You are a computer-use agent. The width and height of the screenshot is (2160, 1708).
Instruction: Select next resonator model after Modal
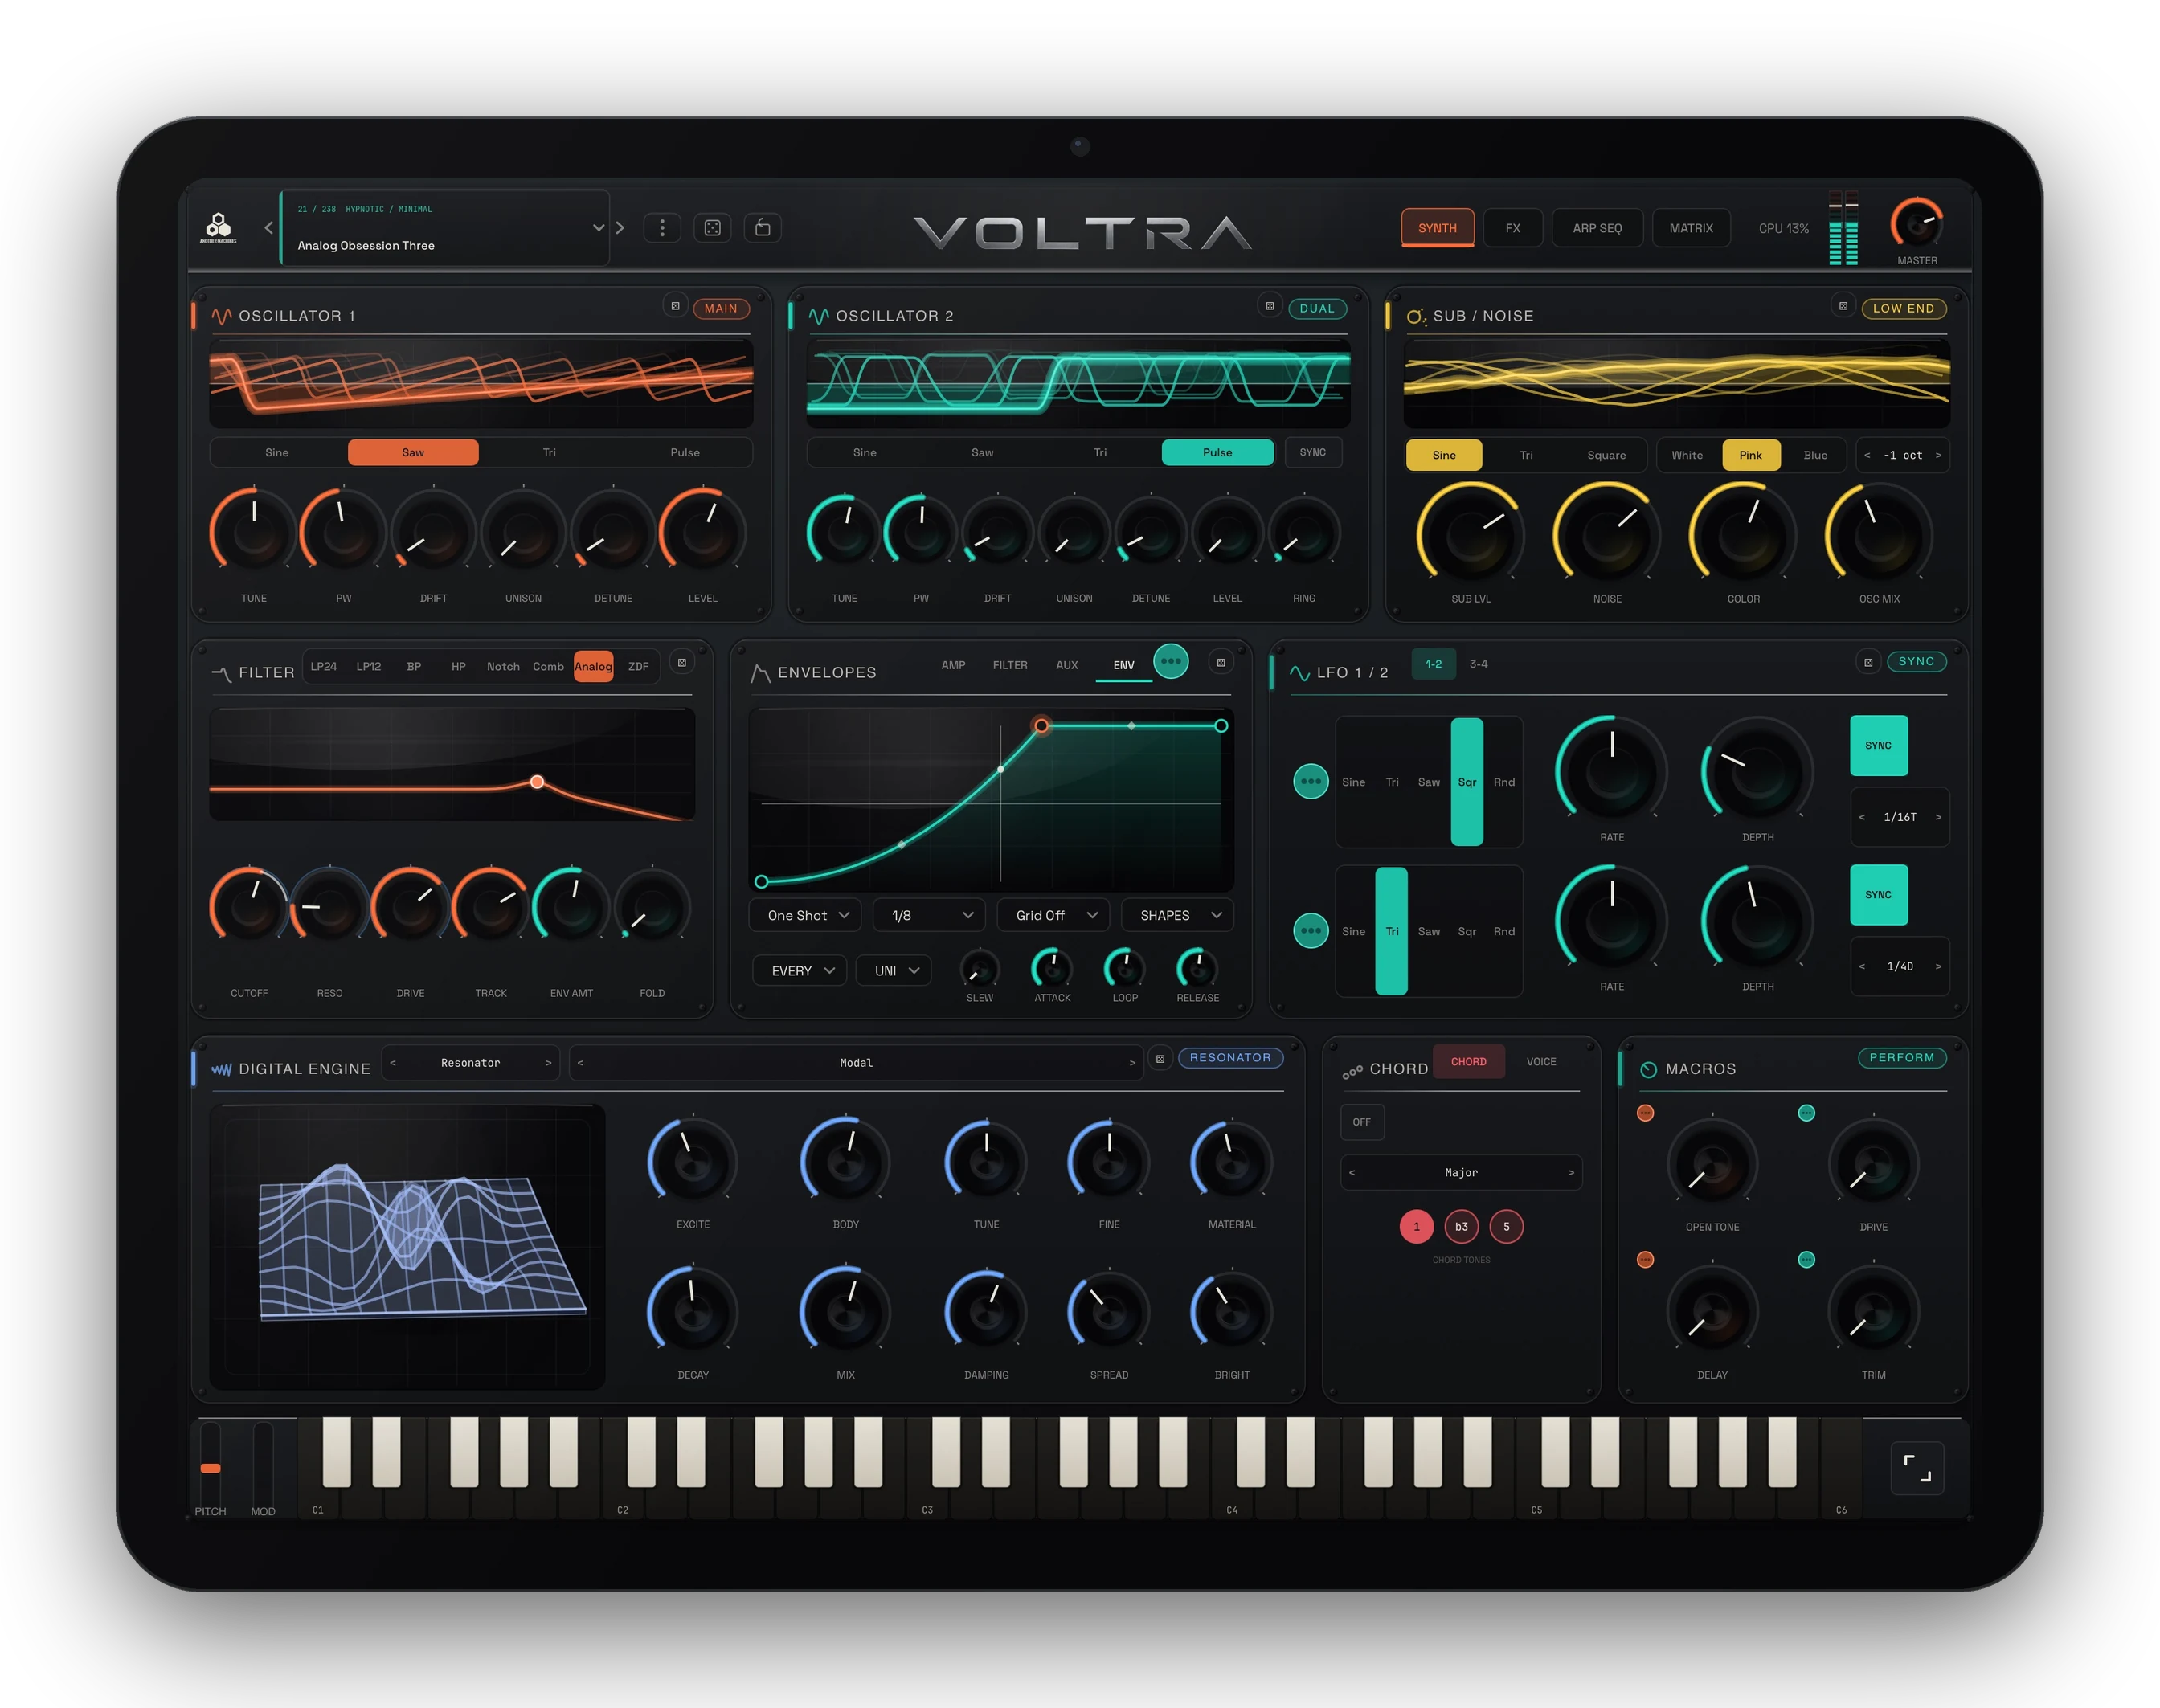1132,1063
